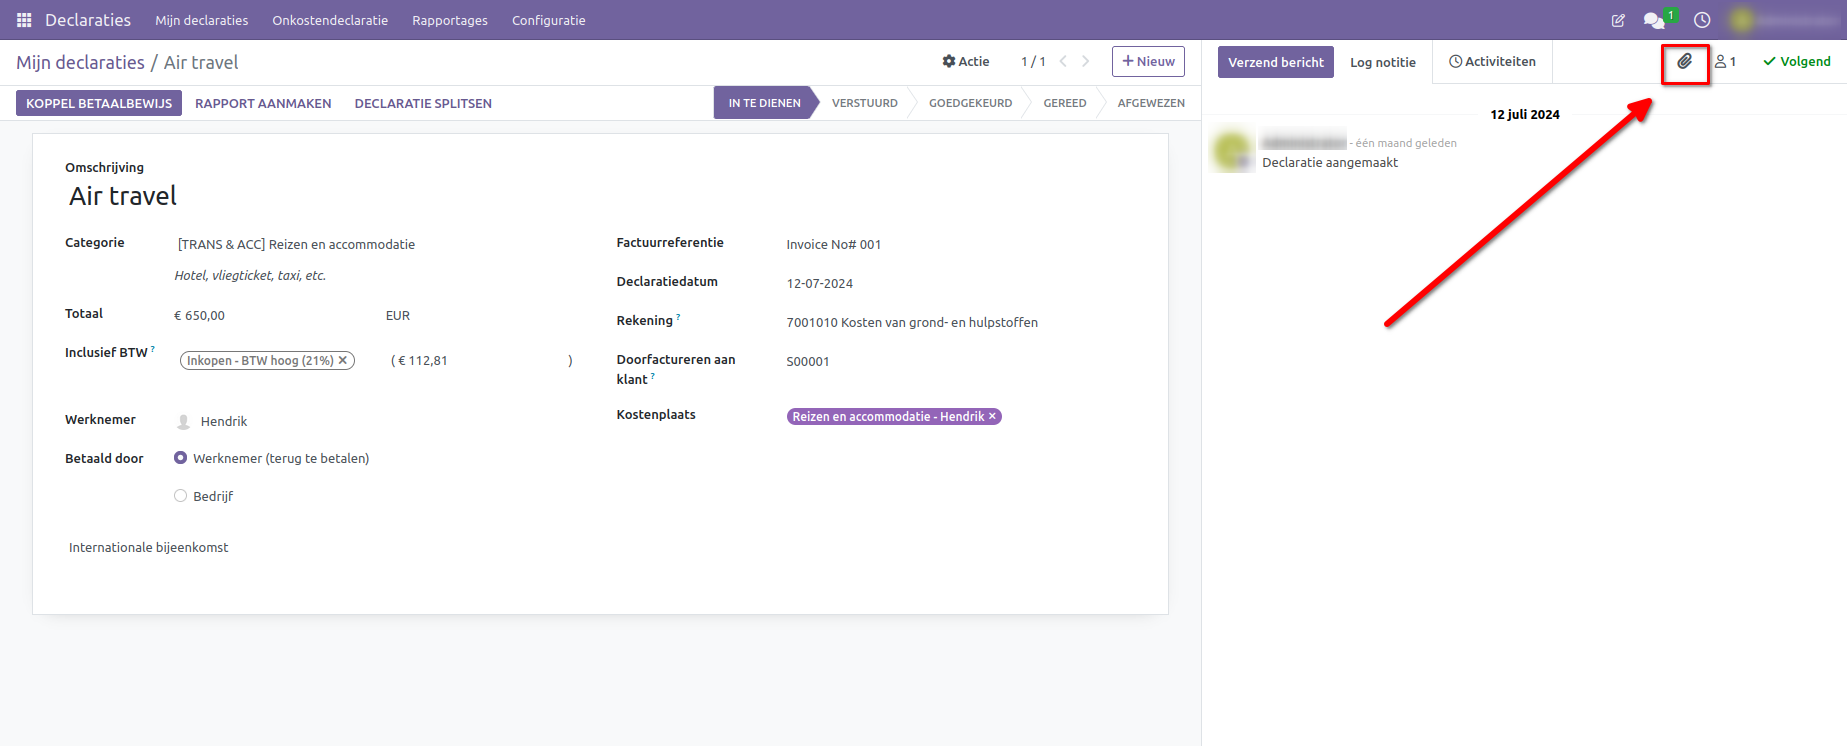The width and height of the screenshot is (1847, 746).
Task: Open the activities clock icon in top bar
Action: 1702,20
